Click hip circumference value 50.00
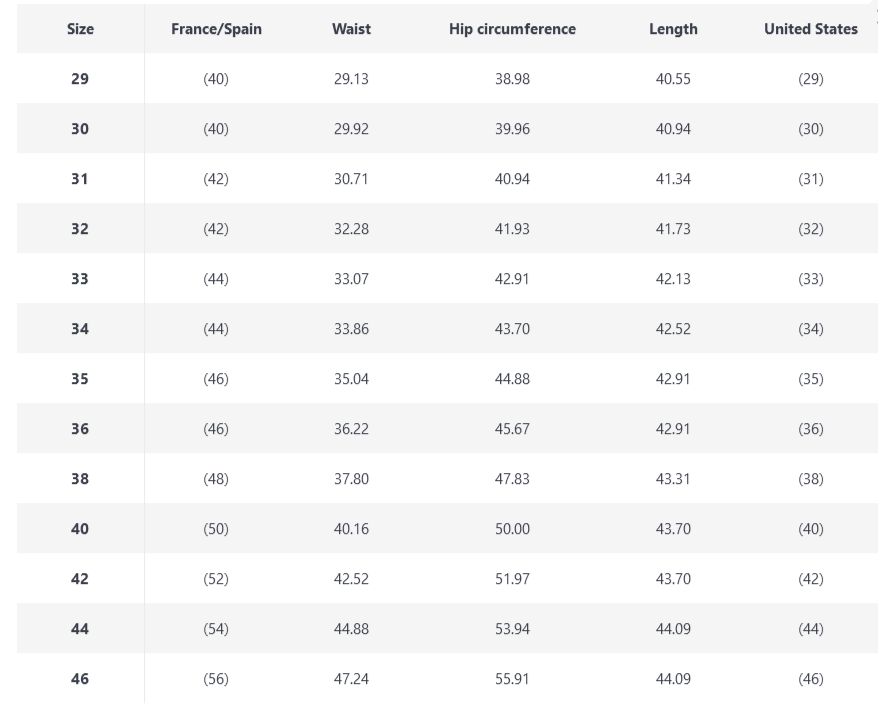878x709 pixels. tap(512, 529)
